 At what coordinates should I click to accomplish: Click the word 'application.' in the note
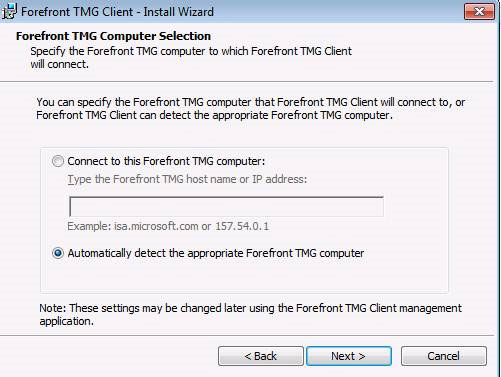[67, 321]
